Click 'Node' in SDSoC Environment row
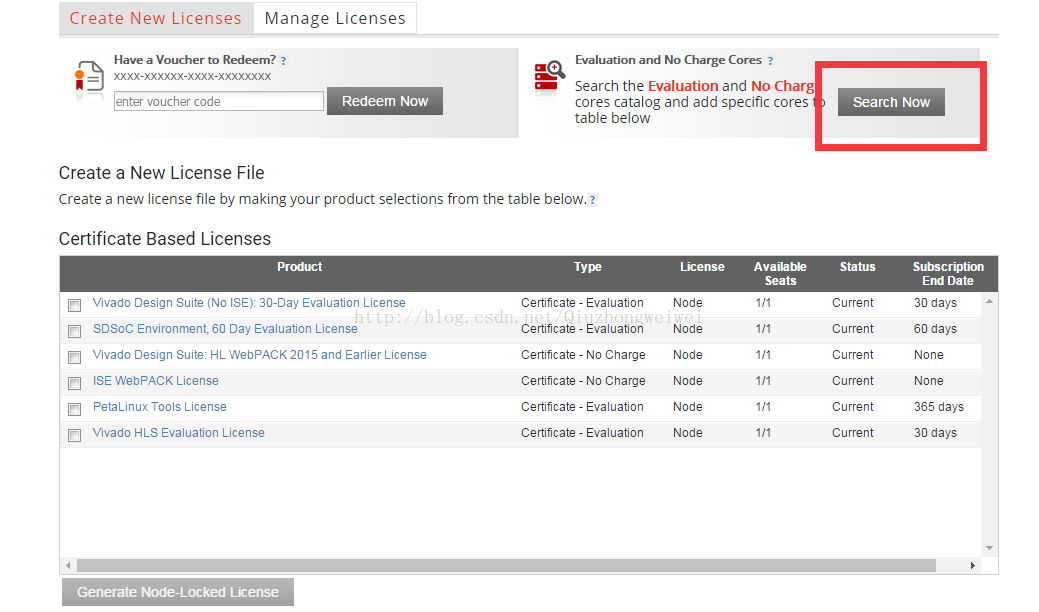This screenshot has width=1039, height=612. coord(688,329)
